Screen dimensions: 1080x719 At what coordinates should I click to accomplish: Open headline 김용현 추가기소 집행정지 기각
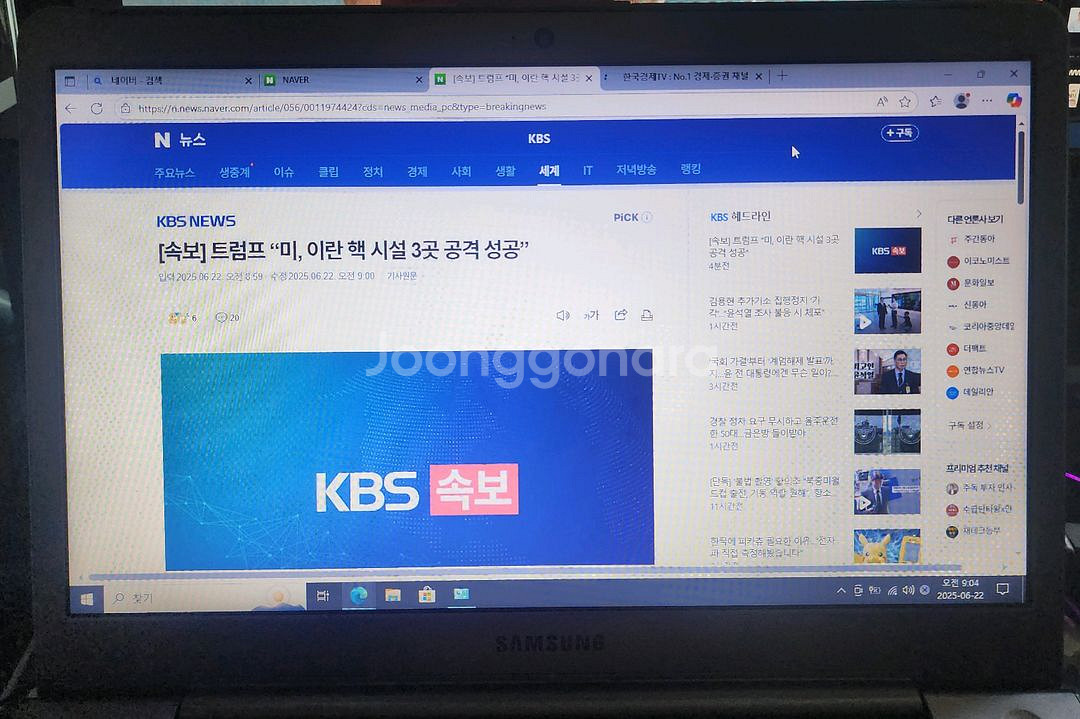point(766,306)
